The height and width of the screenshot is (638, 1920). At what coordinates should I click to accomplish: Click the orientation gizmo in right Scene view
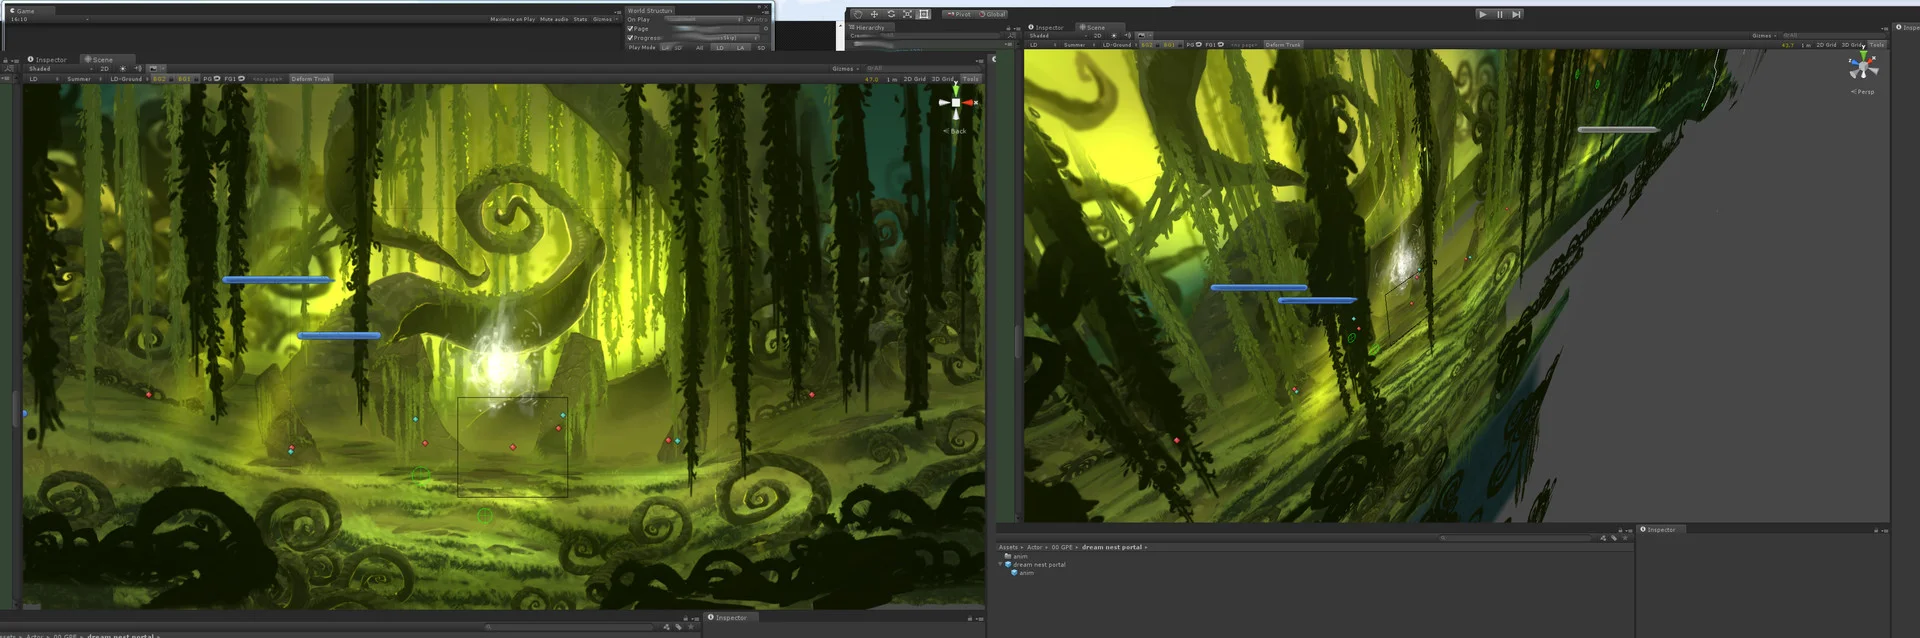(1862, 67)
